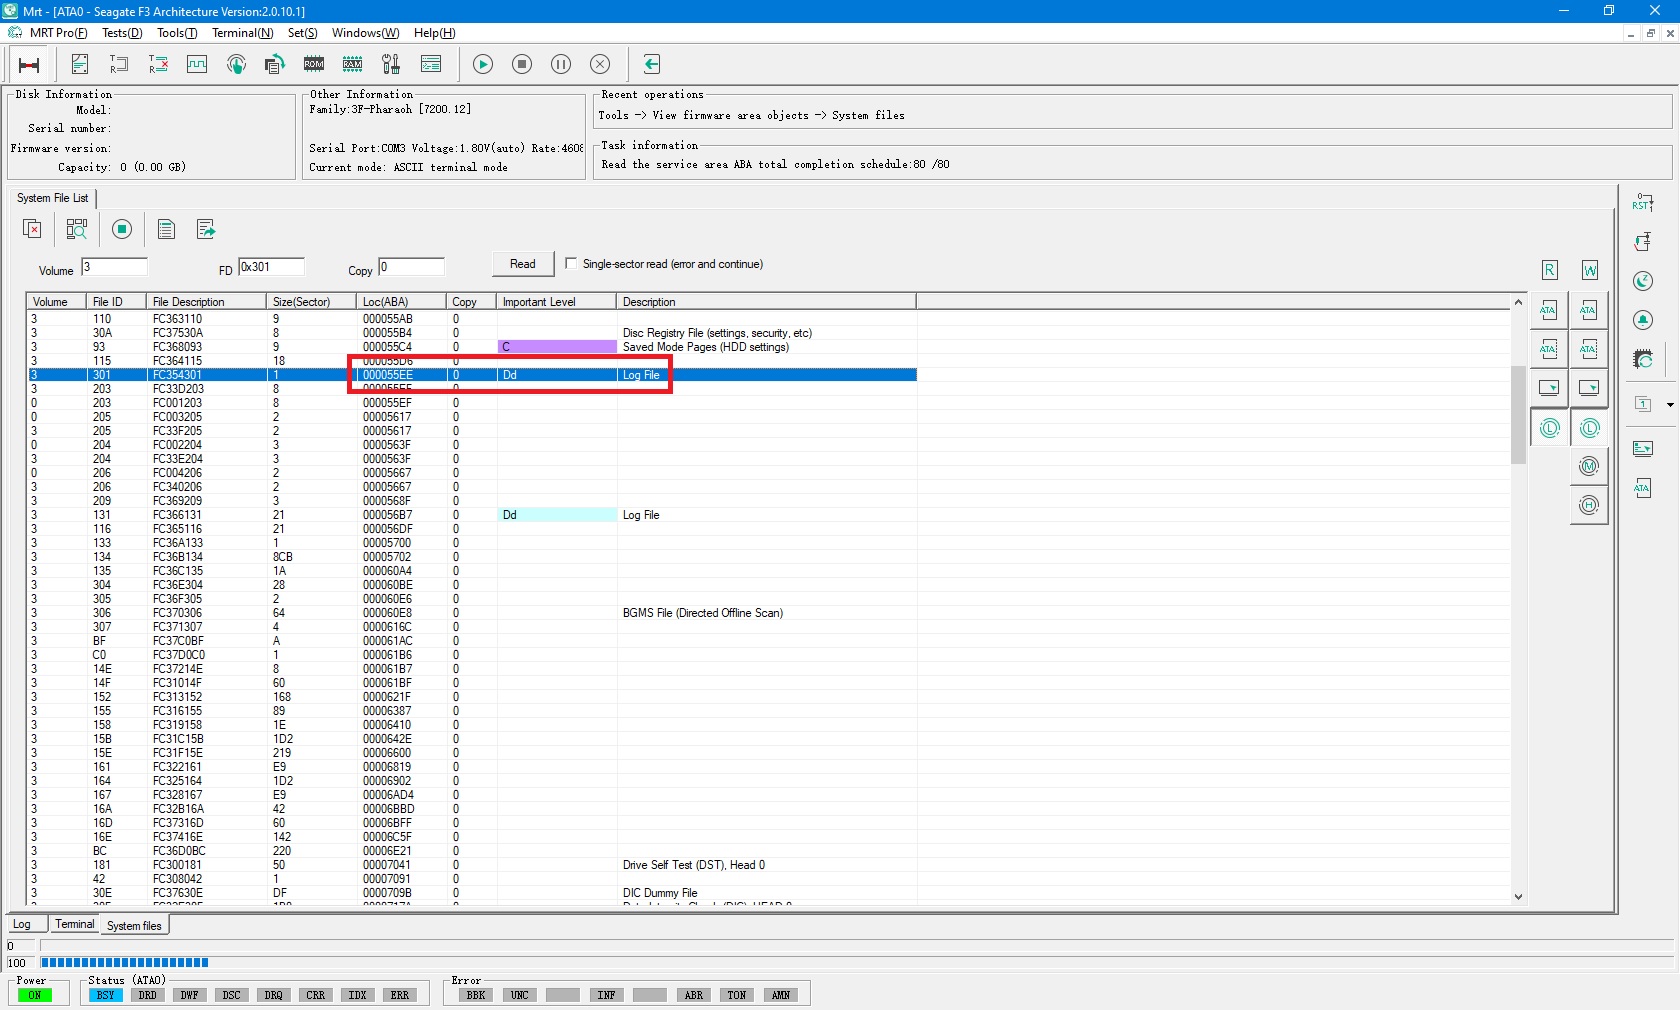1680x1010 pixels.
Task: Sort by Important Level column header
Action: (x=556, y=302)
